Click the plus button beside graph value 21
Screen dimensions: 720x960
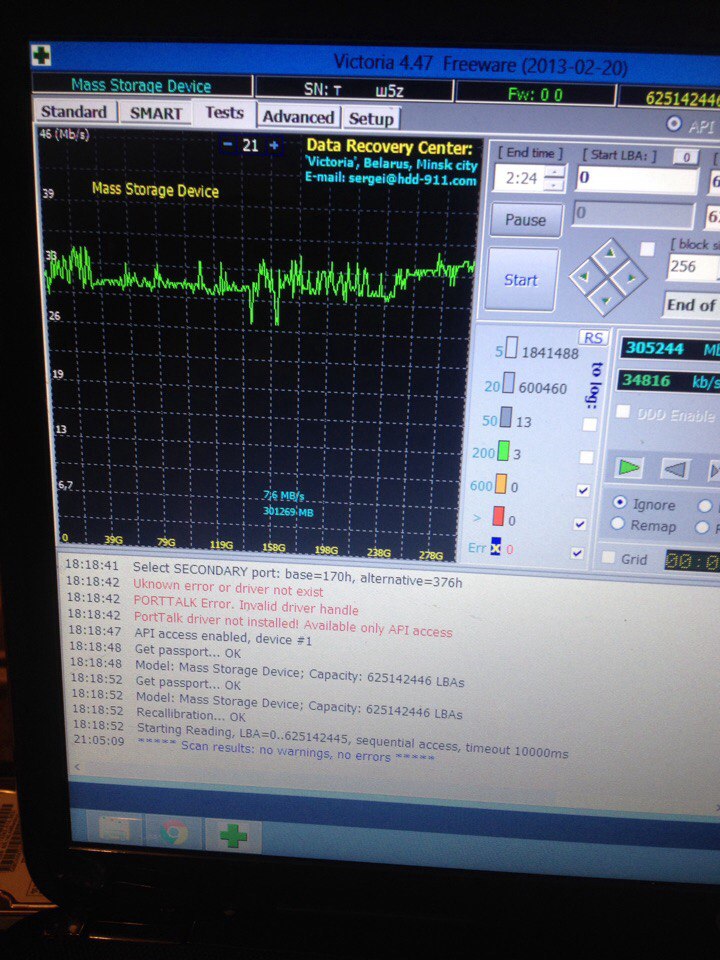[x=274, y=146]
